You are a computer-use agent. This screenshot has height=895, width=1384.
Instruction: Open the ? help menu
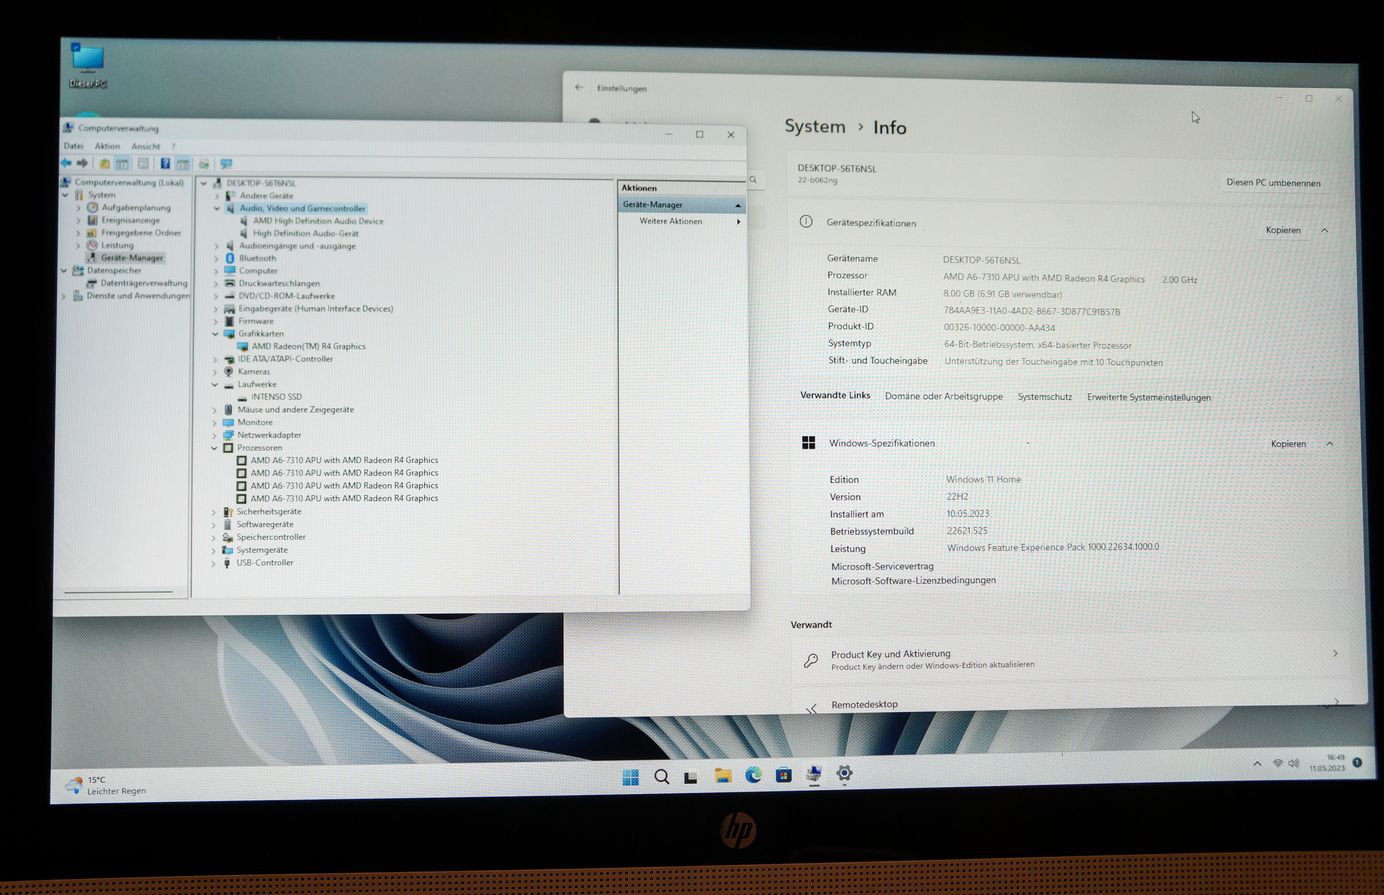(173, 146)
